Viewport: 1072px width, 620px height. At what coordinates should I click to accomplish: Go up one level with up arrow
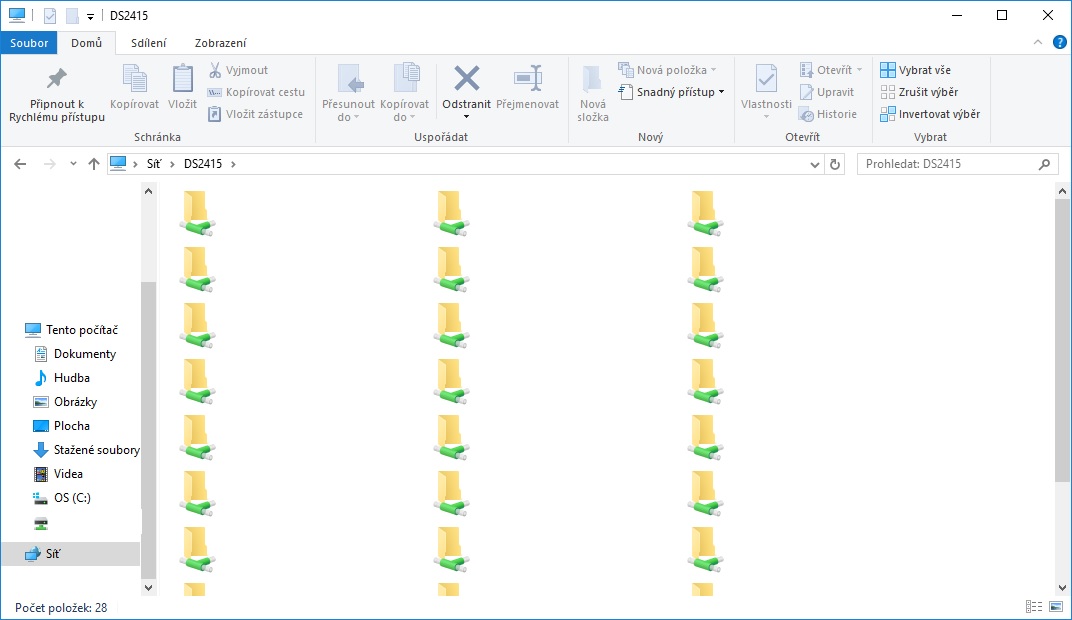point(94,164)
